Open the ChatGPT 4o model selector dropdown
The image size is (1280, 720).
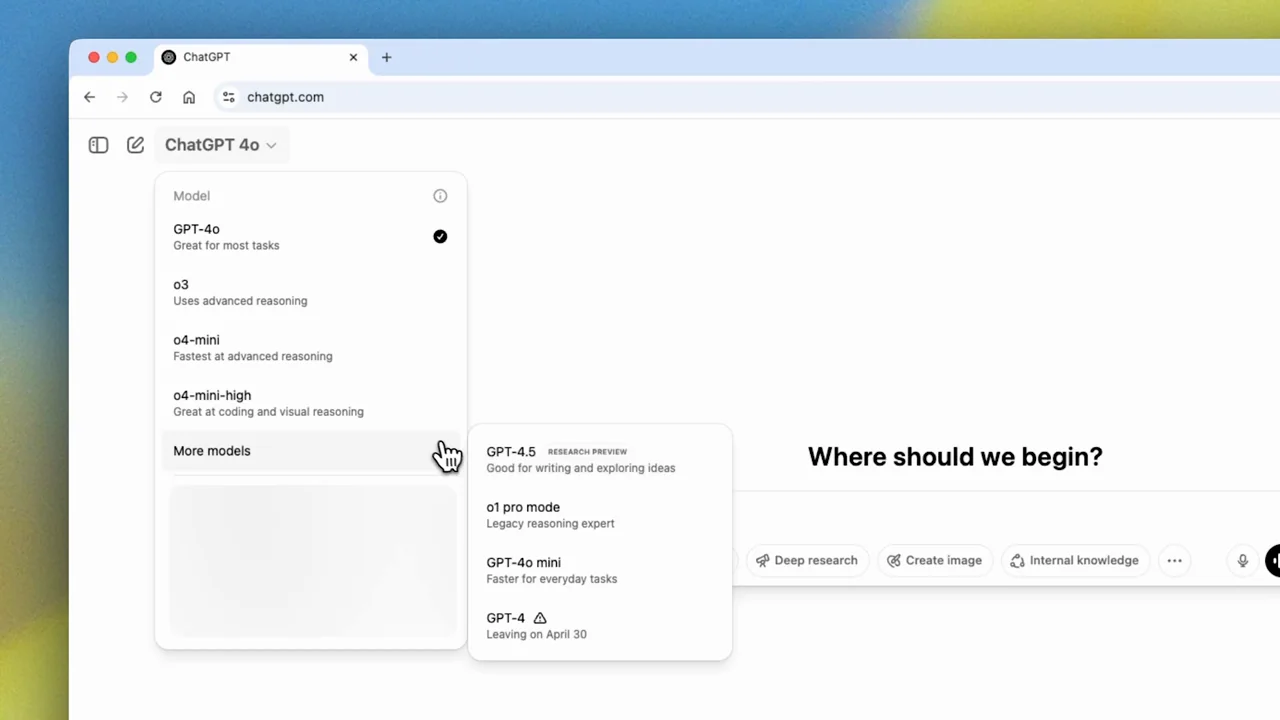click(220, 145)
